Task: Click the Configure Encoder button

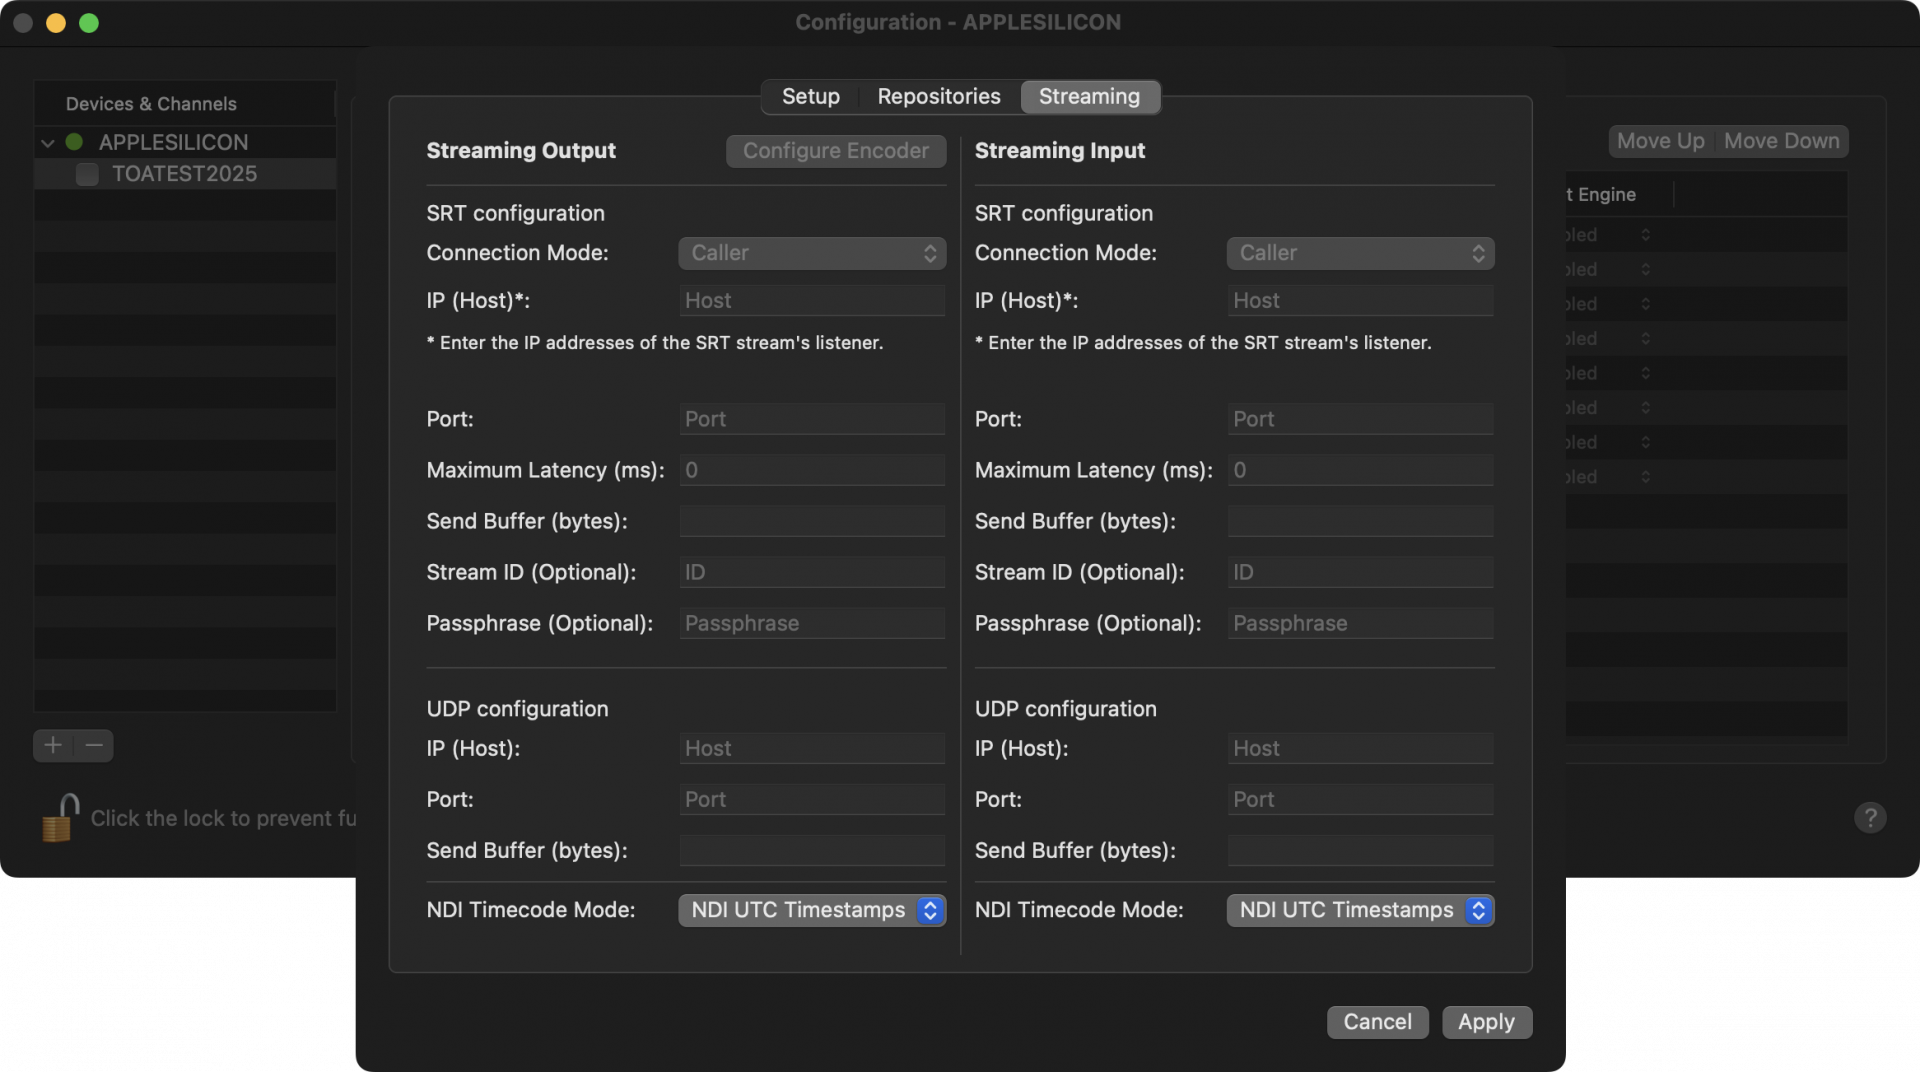Action: [x=835, y=151]
